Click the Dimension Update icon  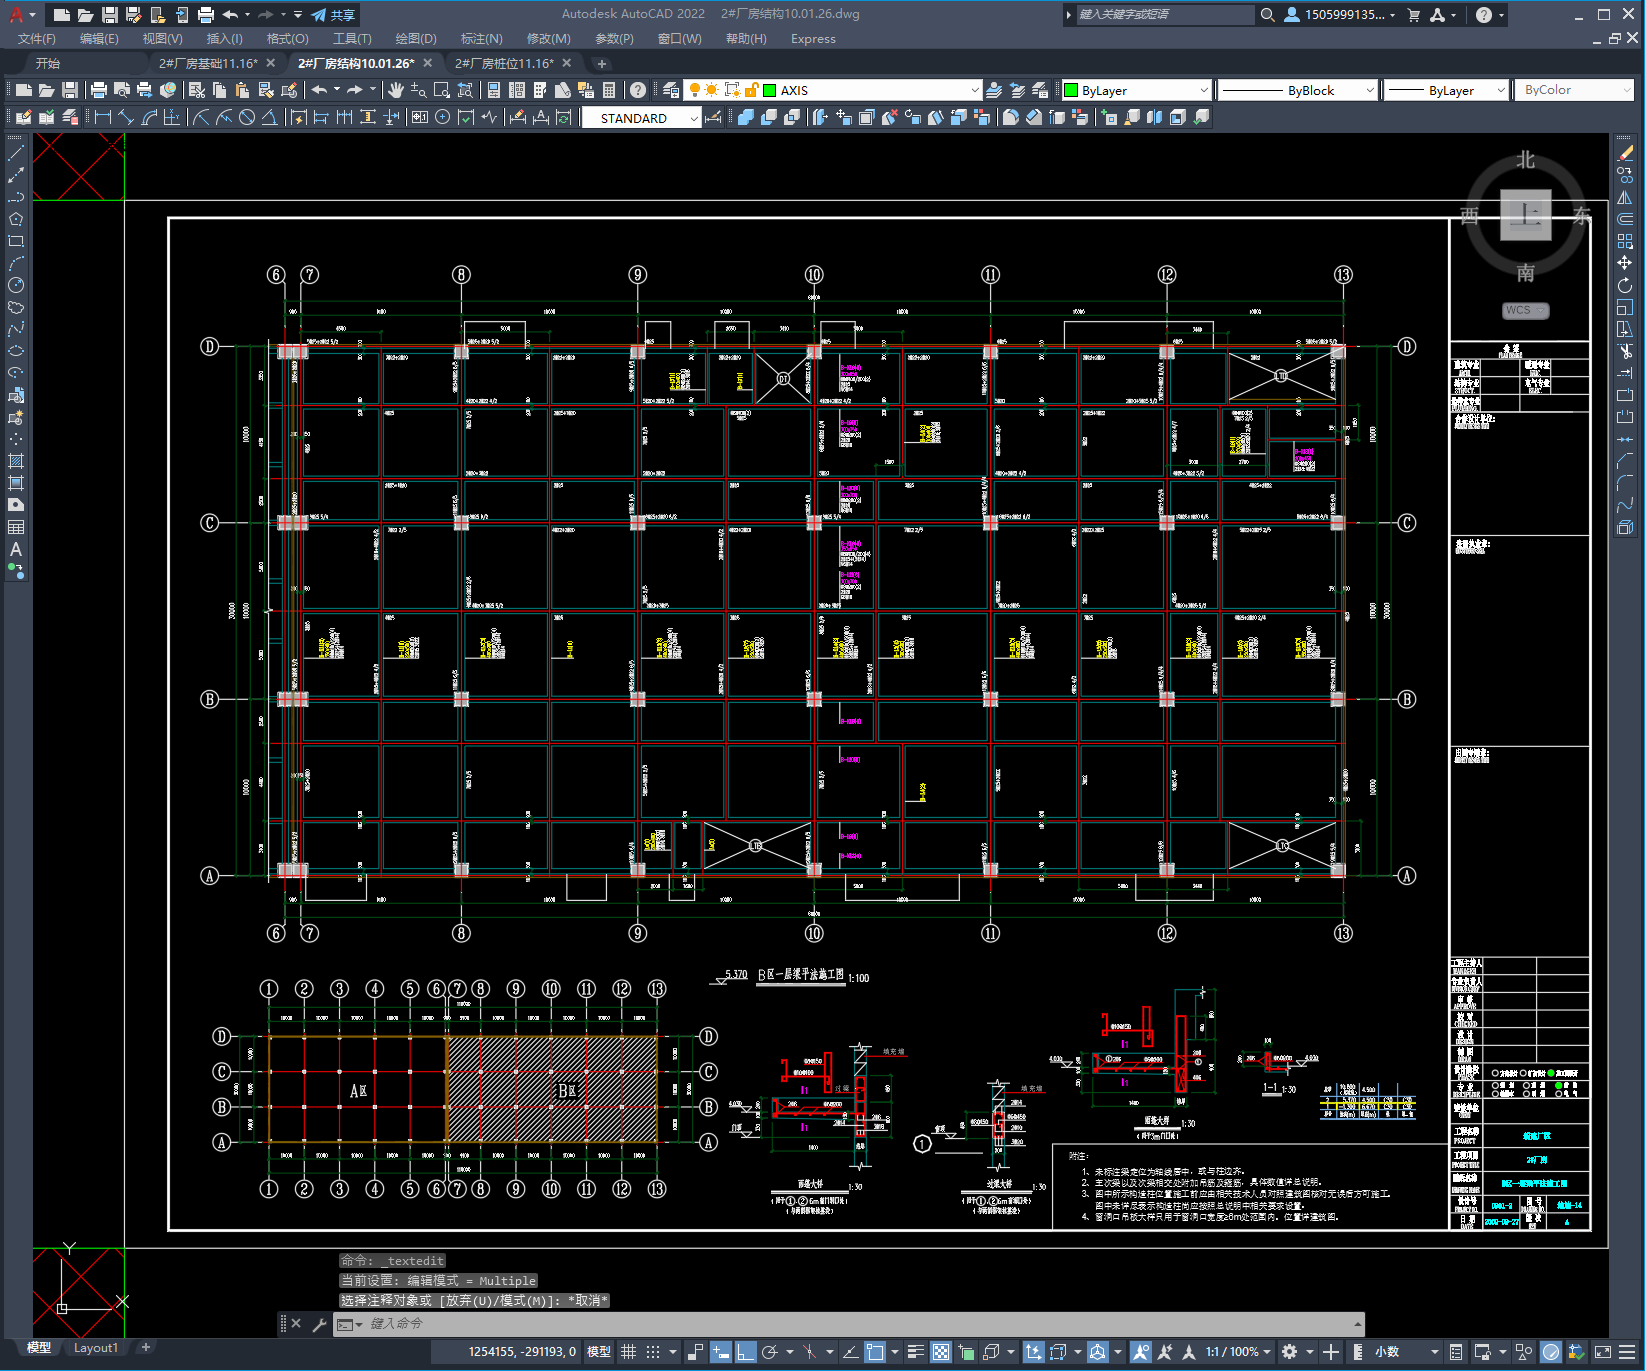point(564,117)
